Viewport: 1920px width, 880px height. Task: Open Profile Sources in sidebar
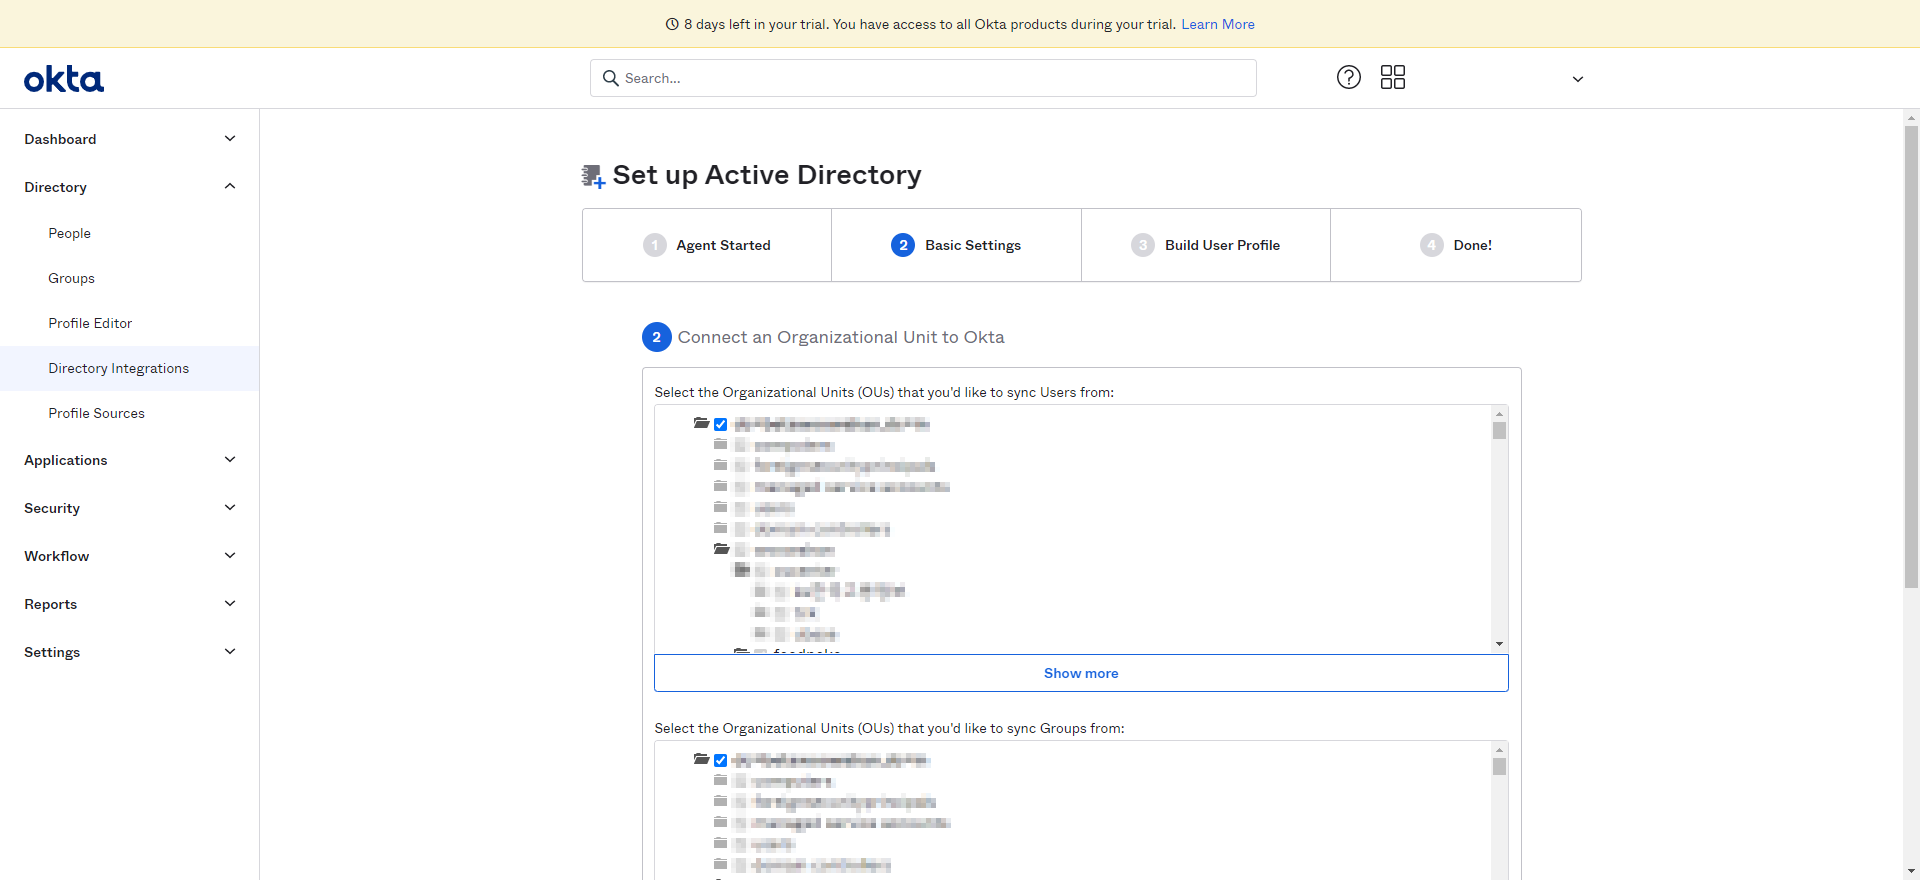[x=97, y=413]
